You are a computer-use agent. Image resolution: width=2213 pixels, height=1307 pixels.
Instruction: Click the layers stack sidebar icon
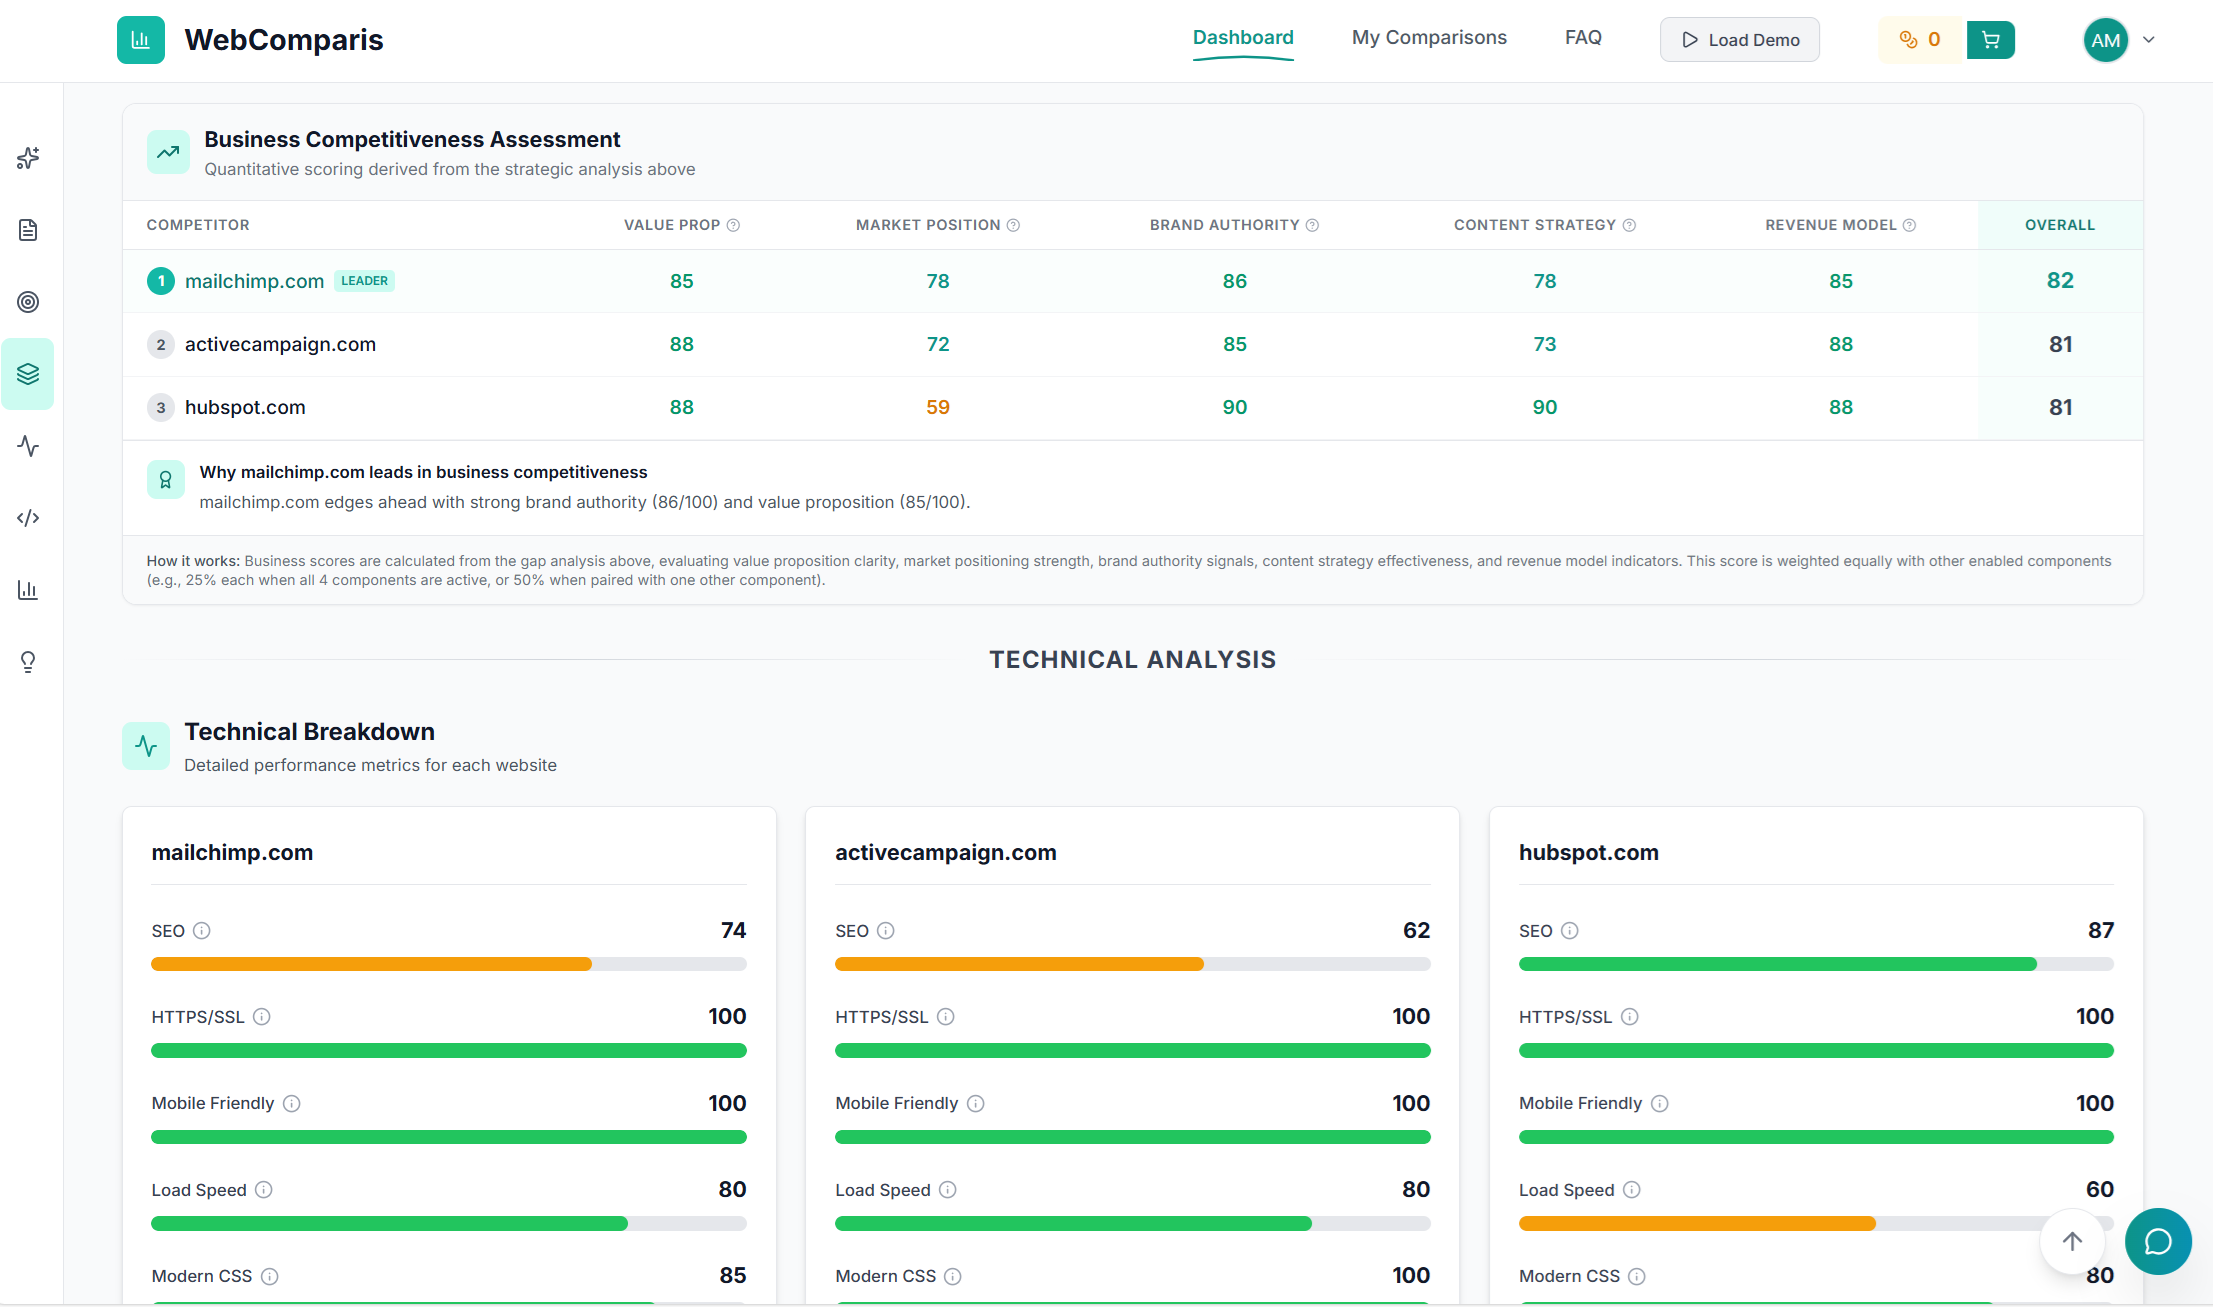[28, 374]
